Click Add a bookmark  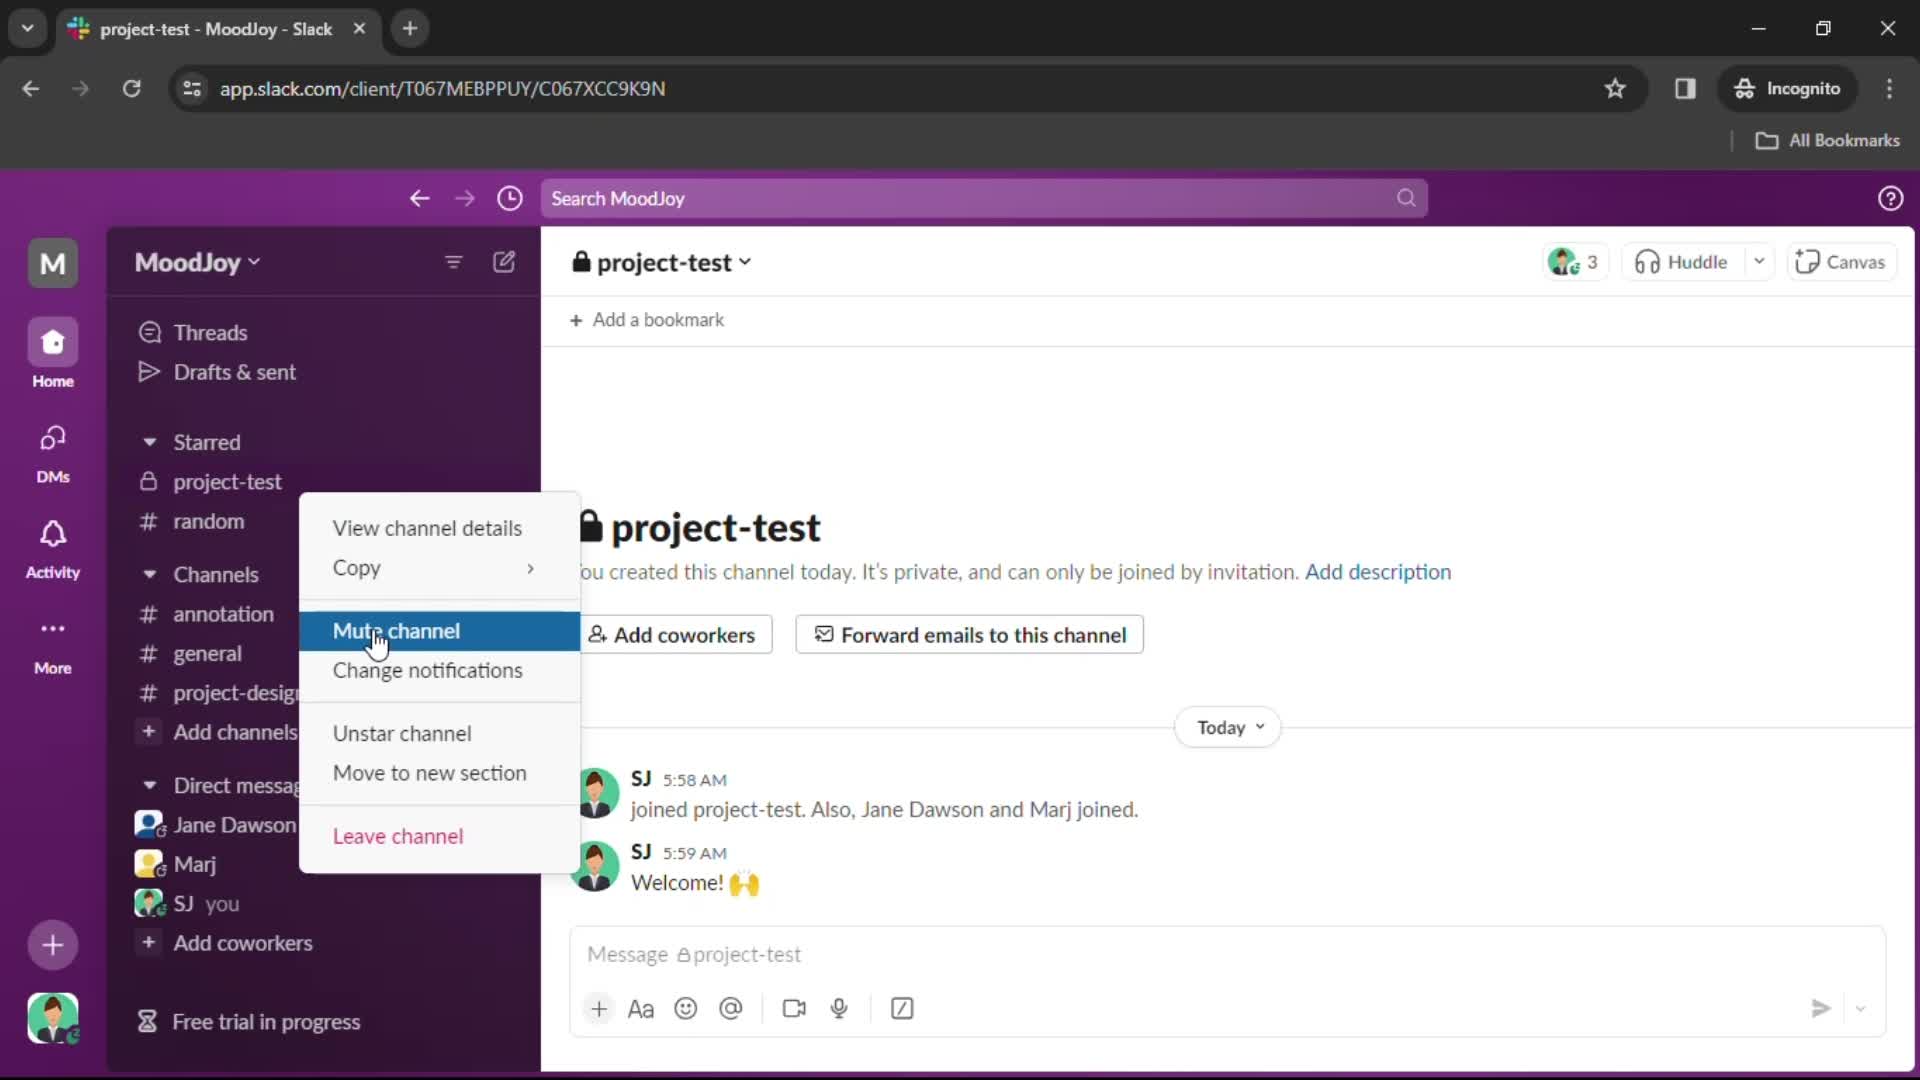pyautogui.click(x=647, y=320)
